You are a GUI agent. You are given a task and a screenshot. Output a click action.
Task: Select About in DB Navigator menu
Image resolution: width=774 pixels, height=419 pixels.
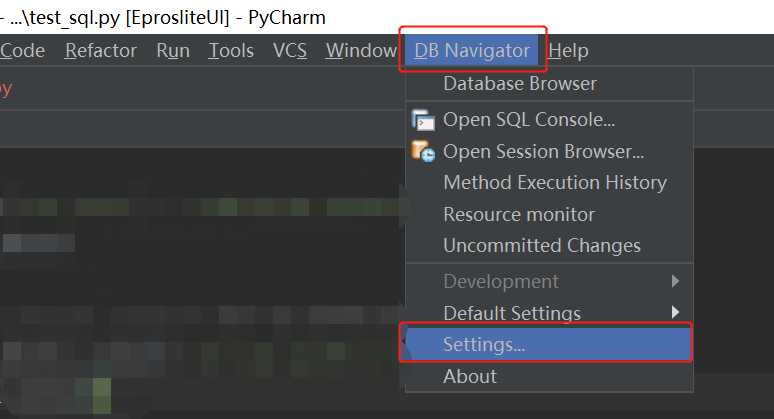tap(469, 376)
